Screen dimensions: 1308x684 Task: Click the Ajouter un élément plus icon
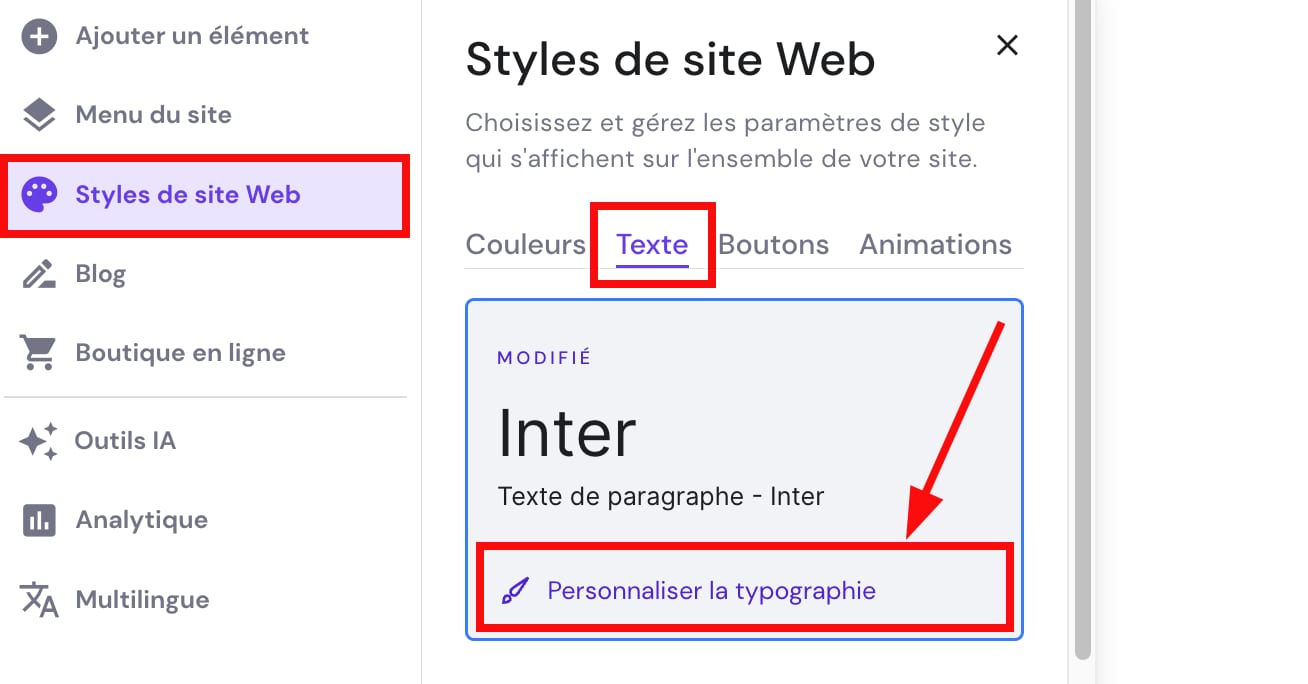pos(37,36)
